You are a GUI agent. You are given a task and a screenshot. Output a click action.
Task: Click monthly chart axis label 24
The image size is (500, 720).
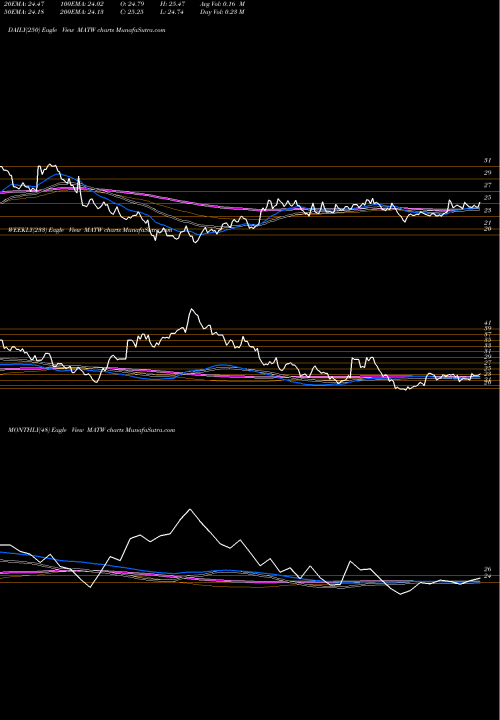point(487,576)
